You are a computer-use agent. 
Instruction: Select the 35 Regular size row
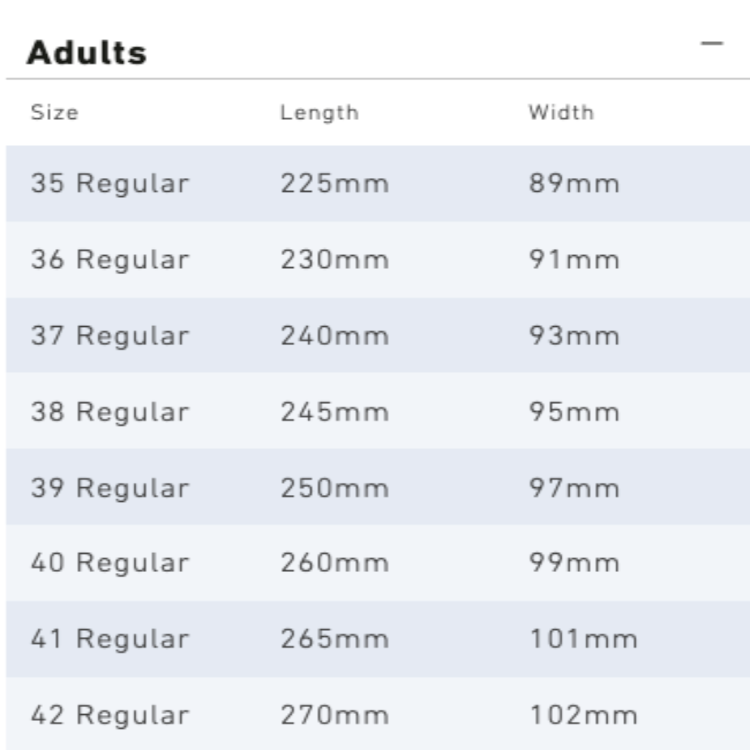(x=109, y=184)
